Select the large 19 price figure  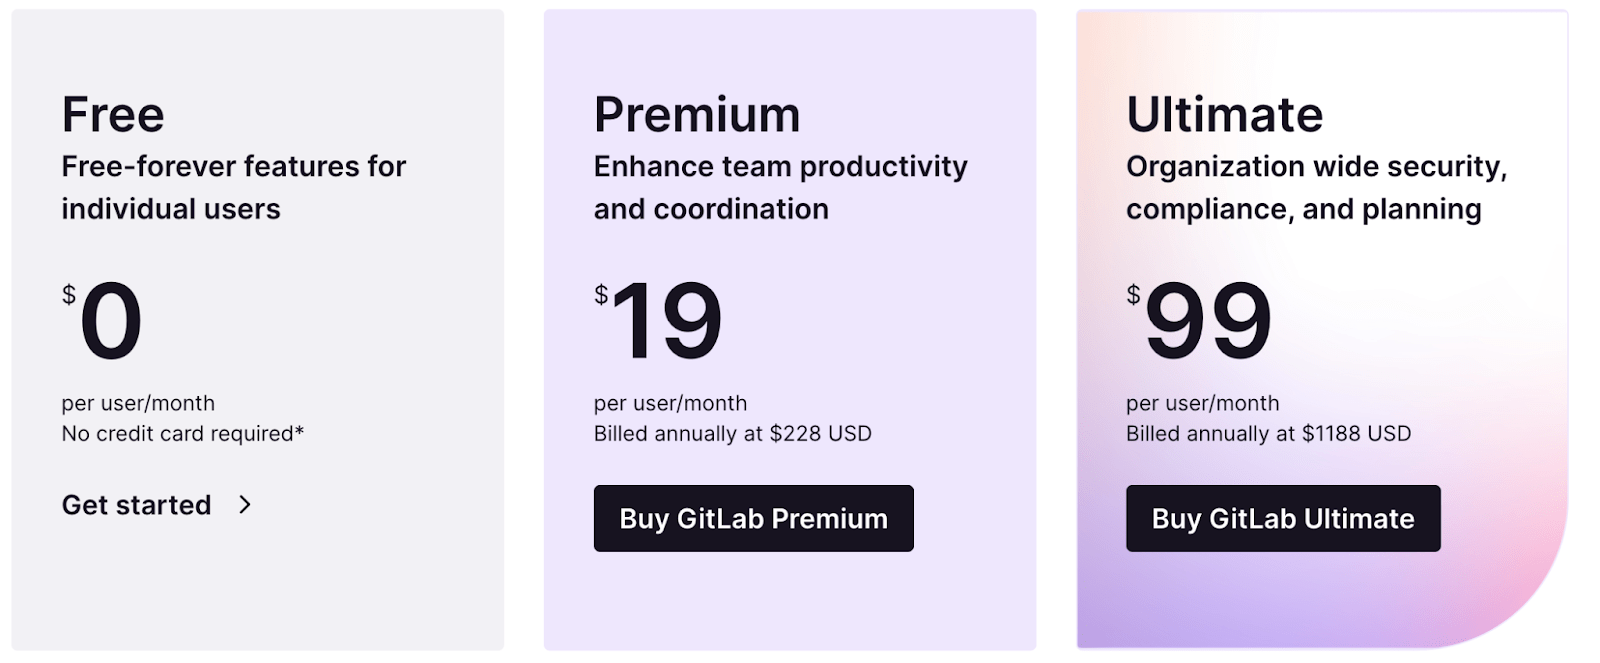[x=667, y=321]
